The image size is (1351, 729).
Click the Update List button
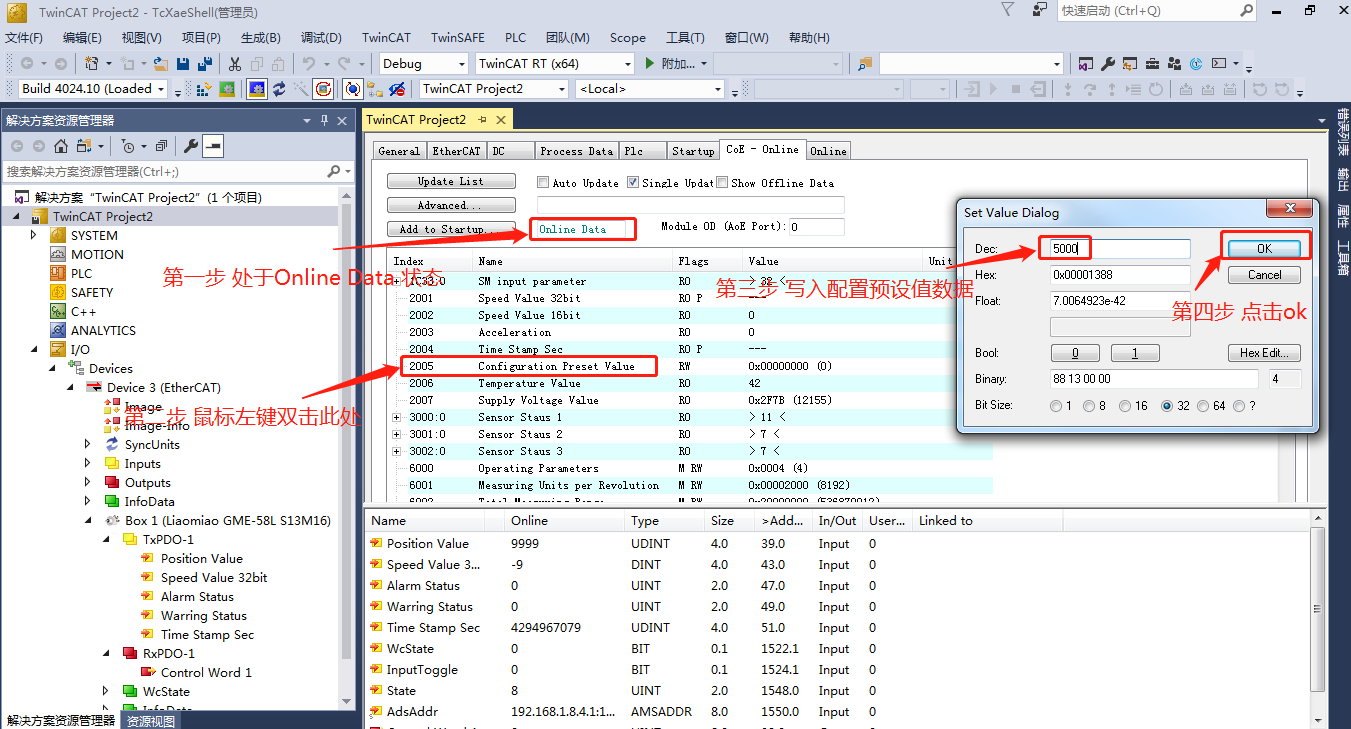451,181
